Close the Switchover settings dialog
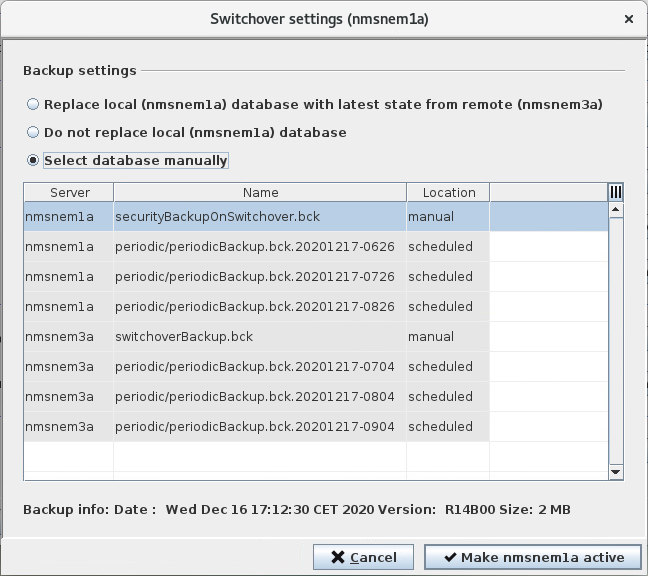Viewport: 648px width, 576px height. [628, 18]
